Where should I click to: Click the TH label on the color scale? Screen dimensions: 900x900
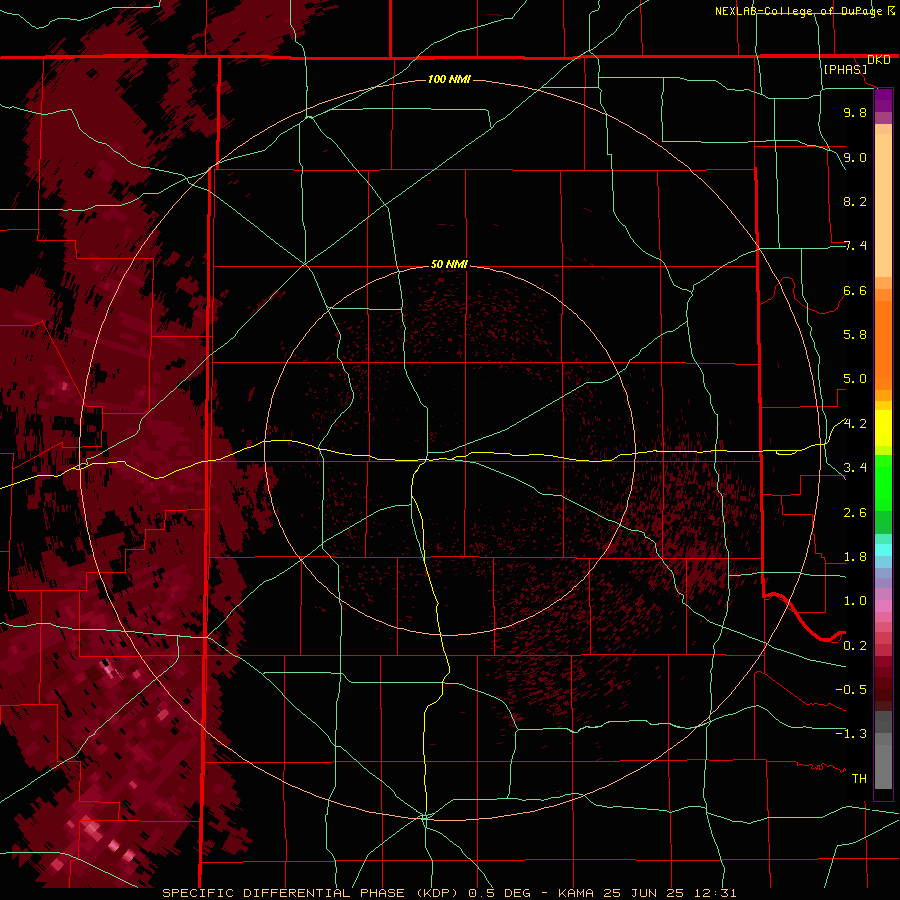(x=859, y=779)
